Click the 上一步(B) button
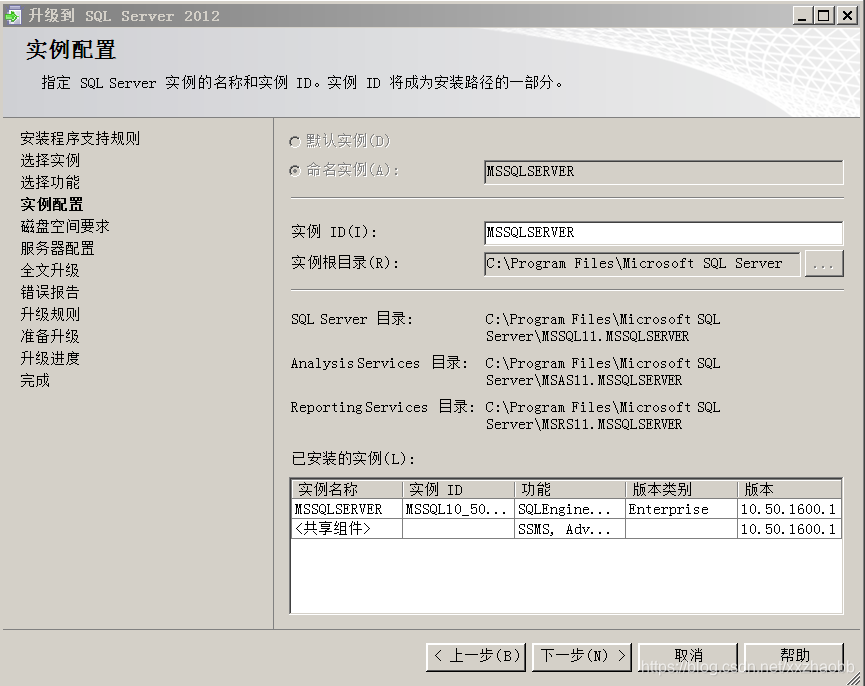This screenshot has width=865, height=686. click(x=476, y=657)
